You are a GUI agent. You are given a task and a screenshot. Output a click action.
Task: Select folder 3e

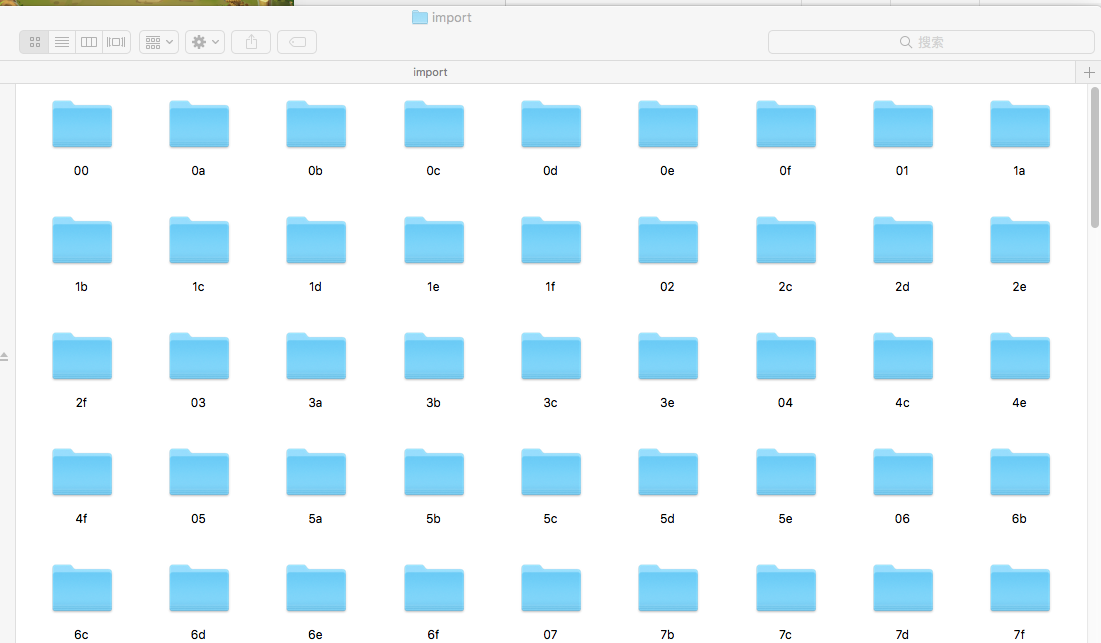click(668, 356)
